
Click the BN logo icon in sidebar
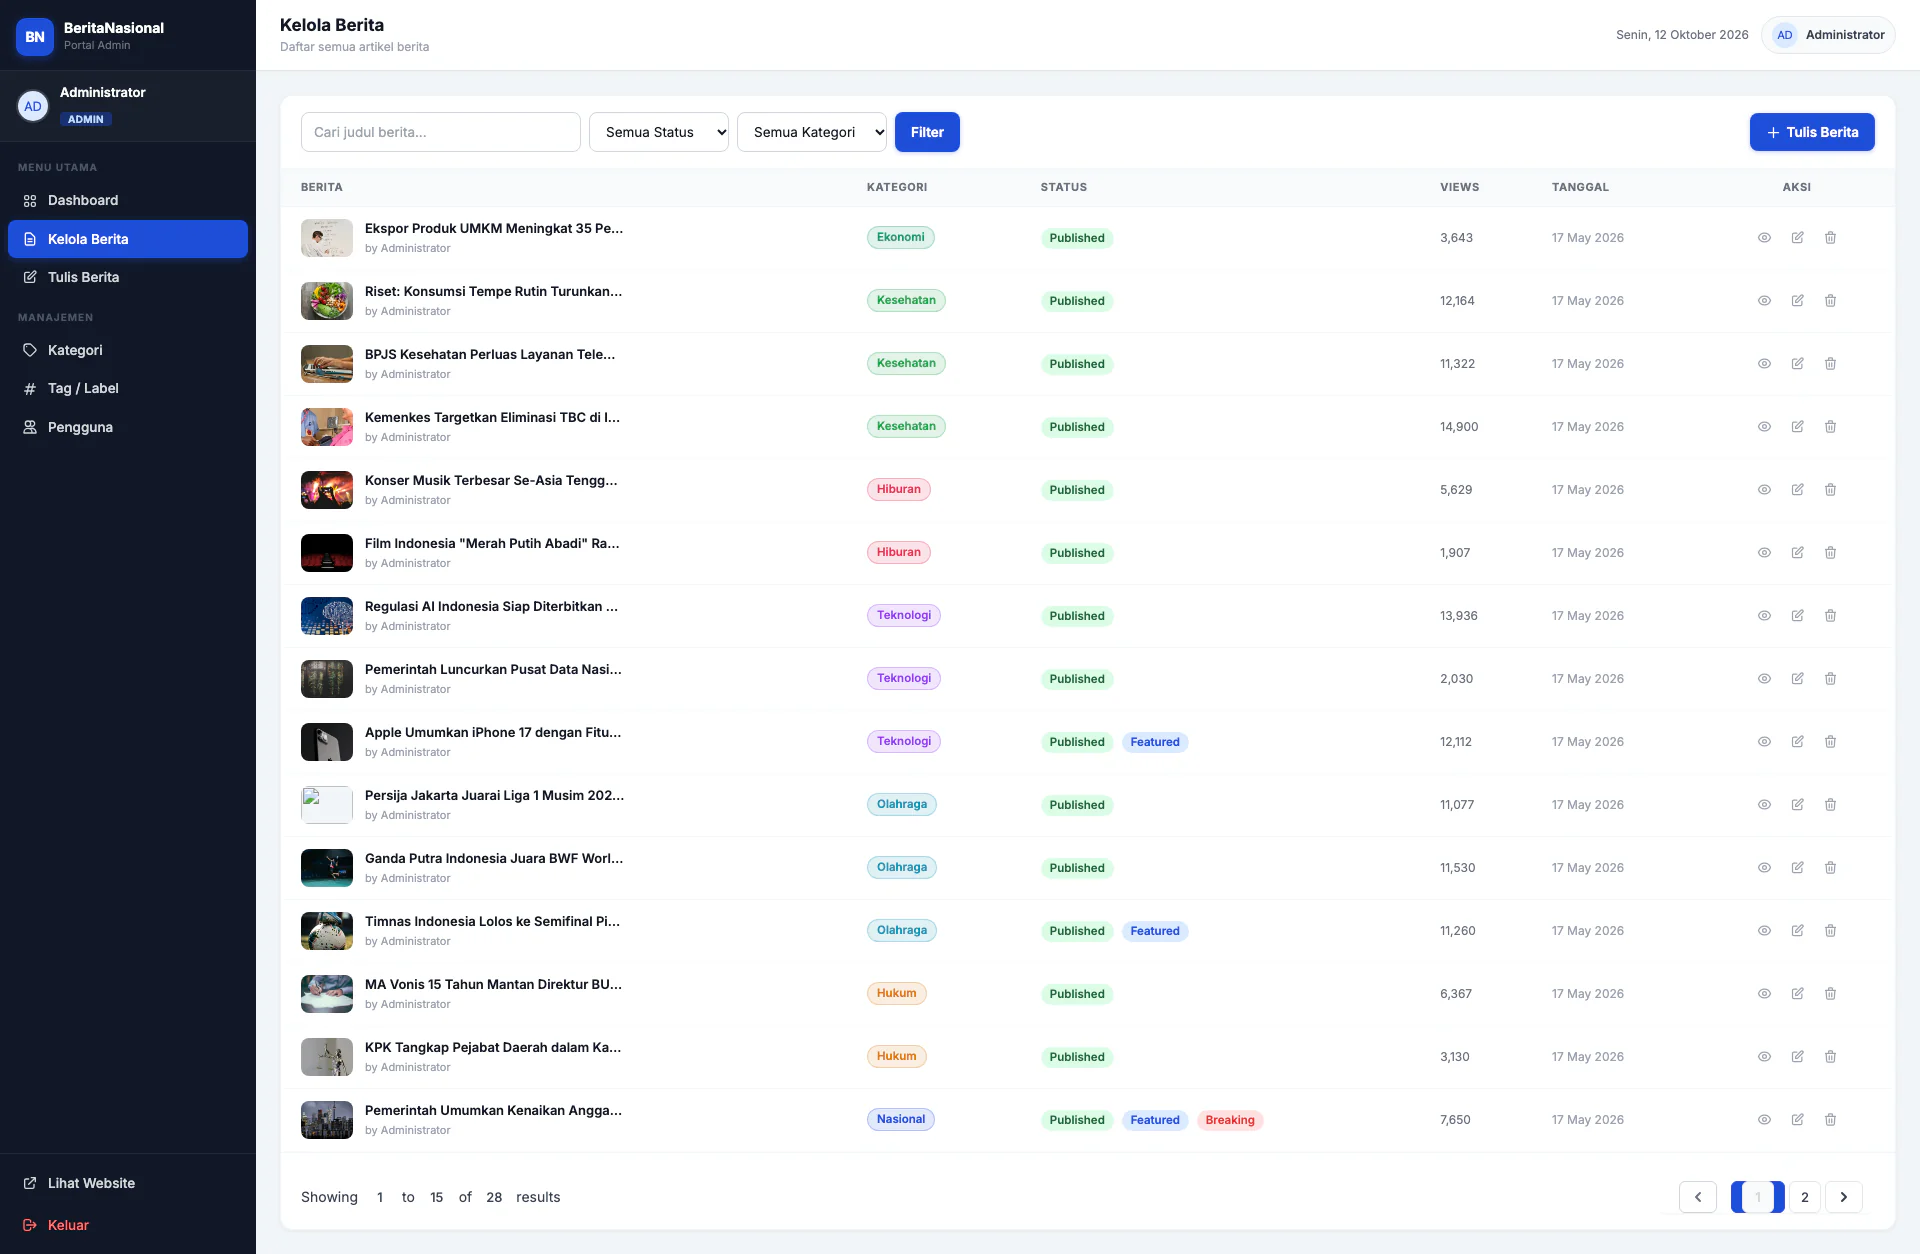[x=35, y=36]
